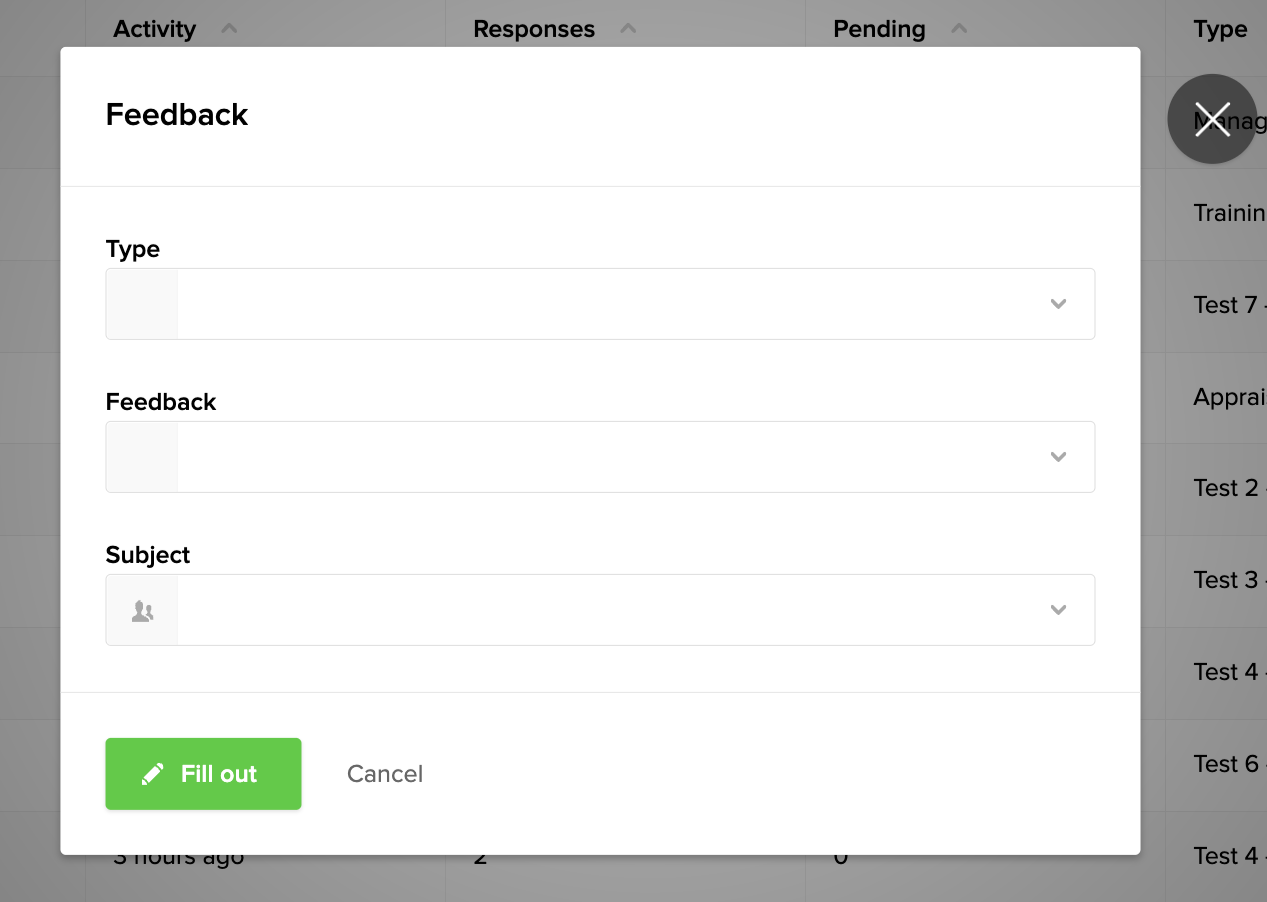
Task: Cancel the Feedback dialog
Action: (385, 774)
